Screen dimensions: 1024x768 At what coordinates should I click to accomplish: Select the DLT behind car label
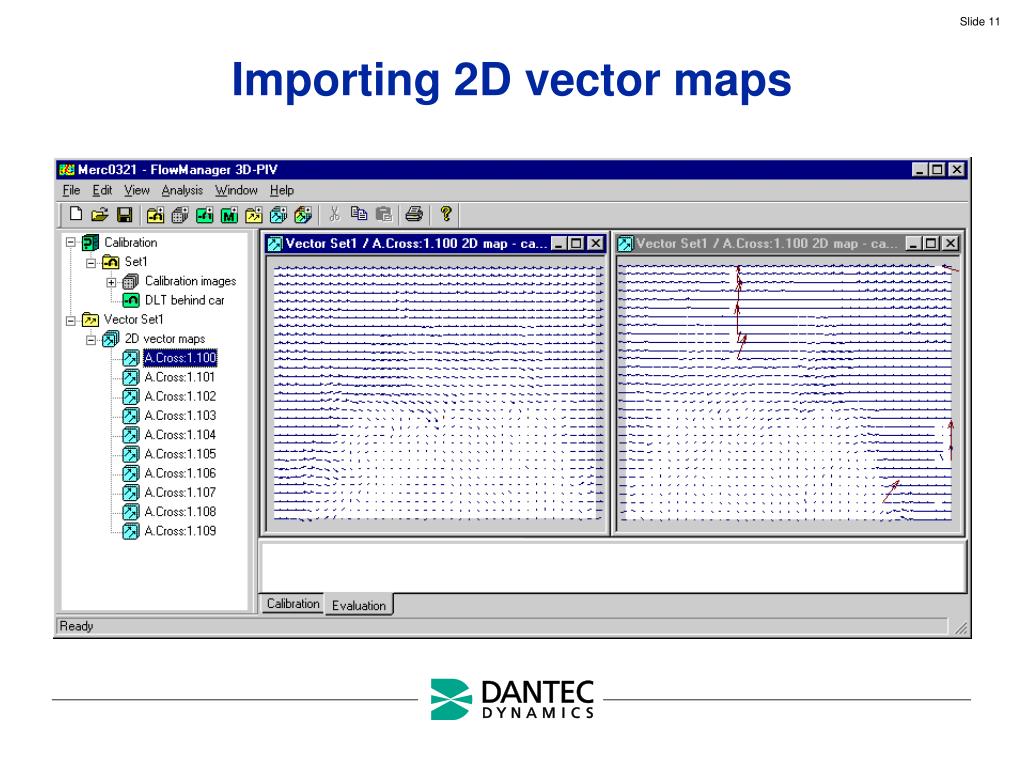click(185, 300)
